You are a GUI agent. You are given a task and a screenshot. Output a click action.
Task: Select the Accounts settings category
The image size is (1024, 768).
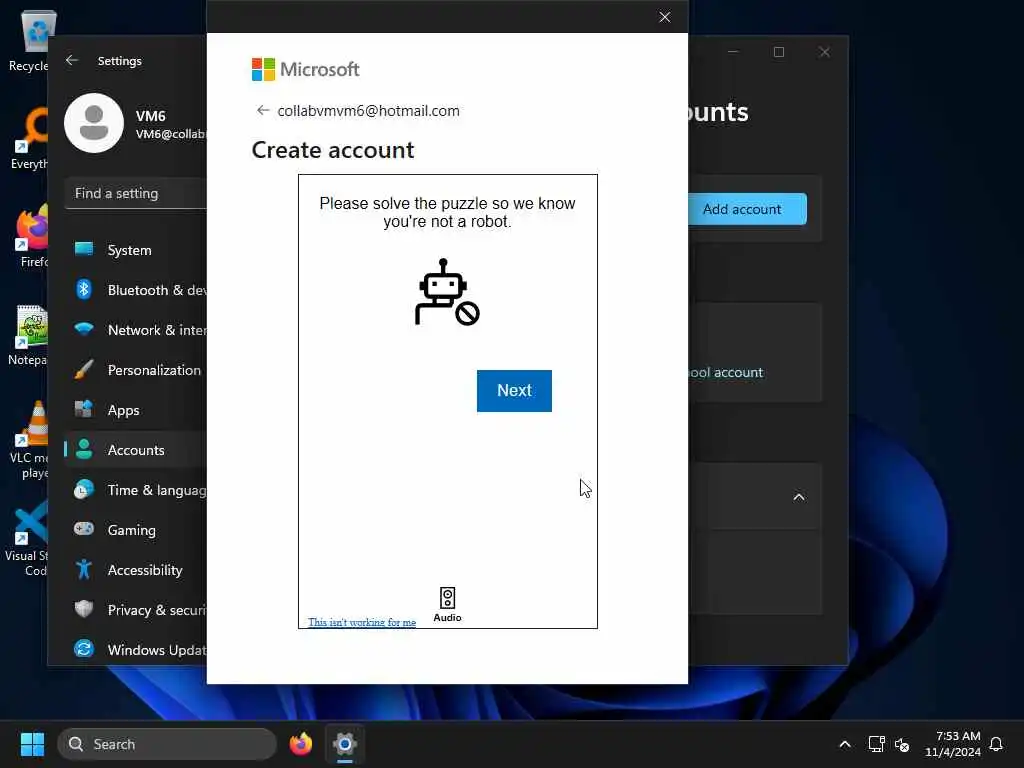135,450
